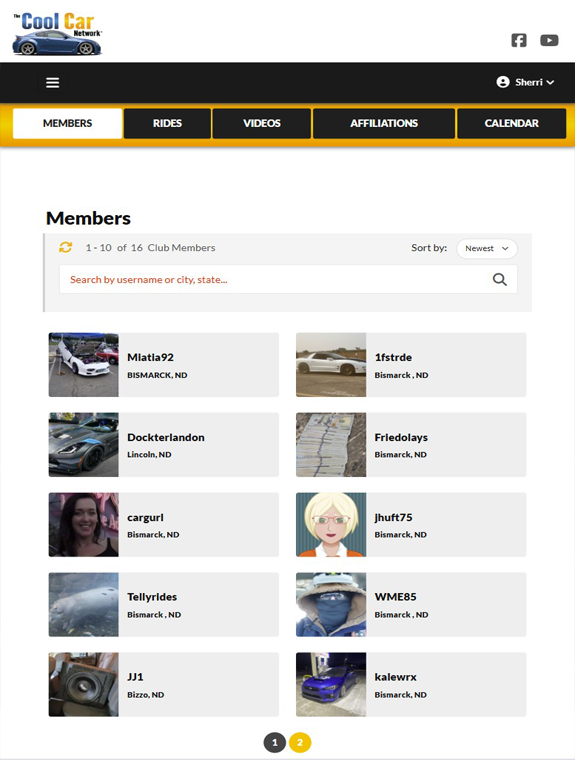The height and width of the screenshot is (760, 575).
Task: Click the Members page heading
Action: [88, 218]
